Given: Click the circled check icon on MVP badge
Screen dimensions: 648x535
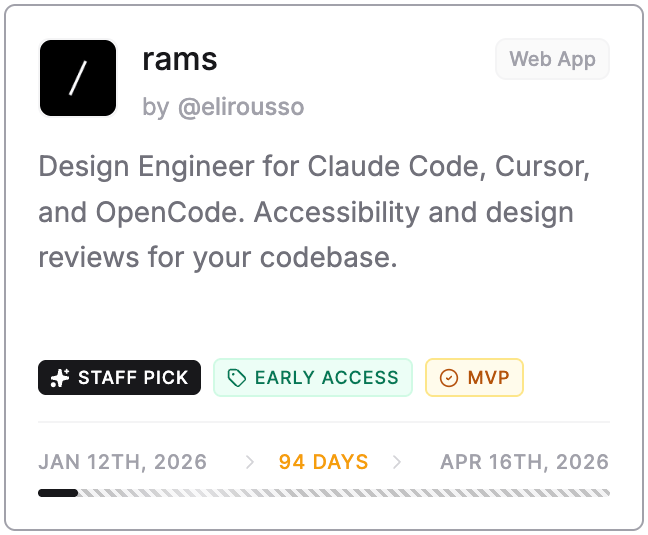Looking at the screenshot, I should [x=449, y=378].
